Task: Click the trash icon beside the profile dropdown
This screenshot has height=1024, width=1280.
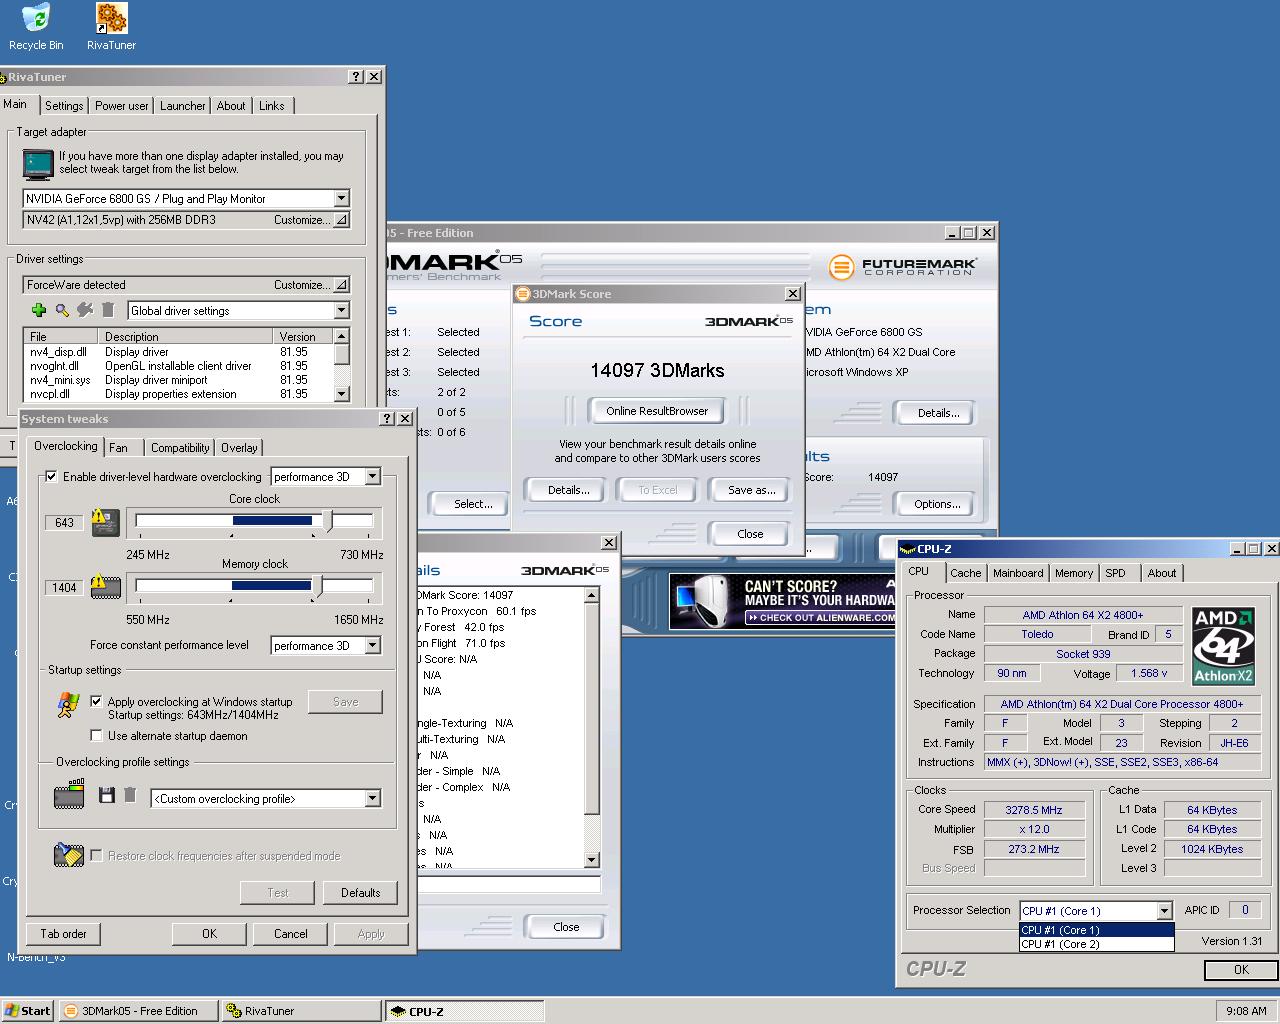Action: coord(130,796)
